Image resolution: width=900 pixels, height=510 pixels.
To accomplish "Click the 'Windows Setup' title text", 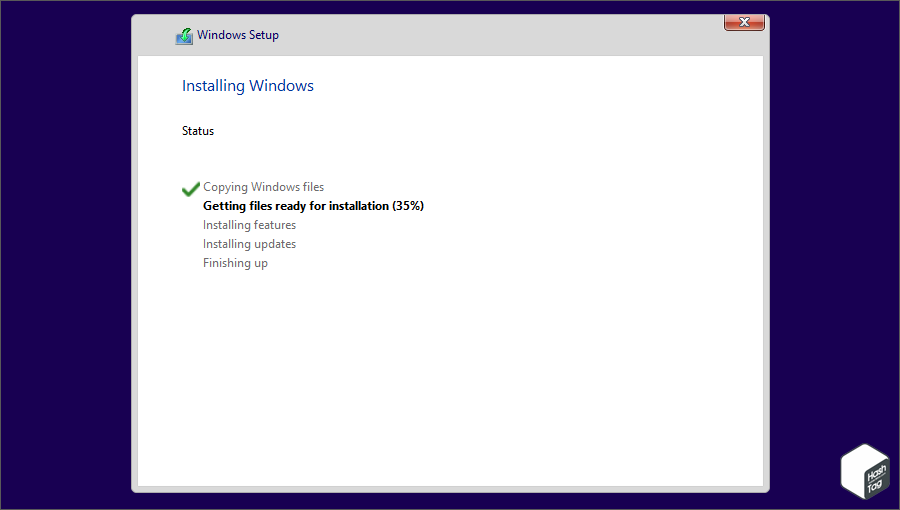I will [238, 35].
